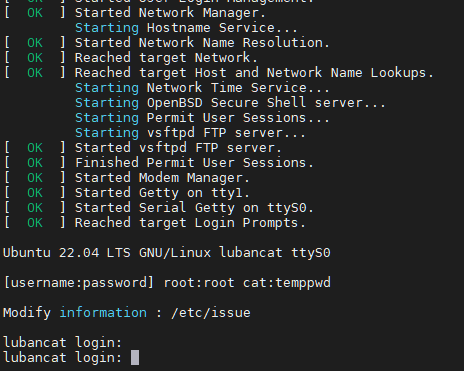
Task: Click the 'Starting OpenBSD Secure Shell server...' line
Action: [230, 103]
